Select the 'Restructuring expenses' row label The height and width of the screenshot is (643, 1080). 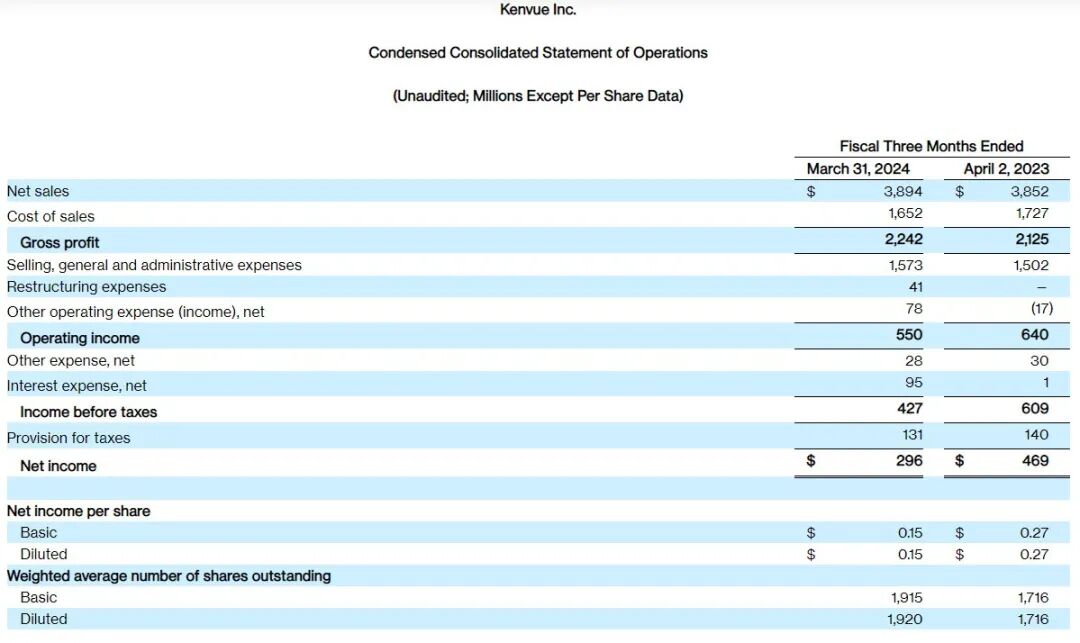pyautogui.click(x=87, y=286)
